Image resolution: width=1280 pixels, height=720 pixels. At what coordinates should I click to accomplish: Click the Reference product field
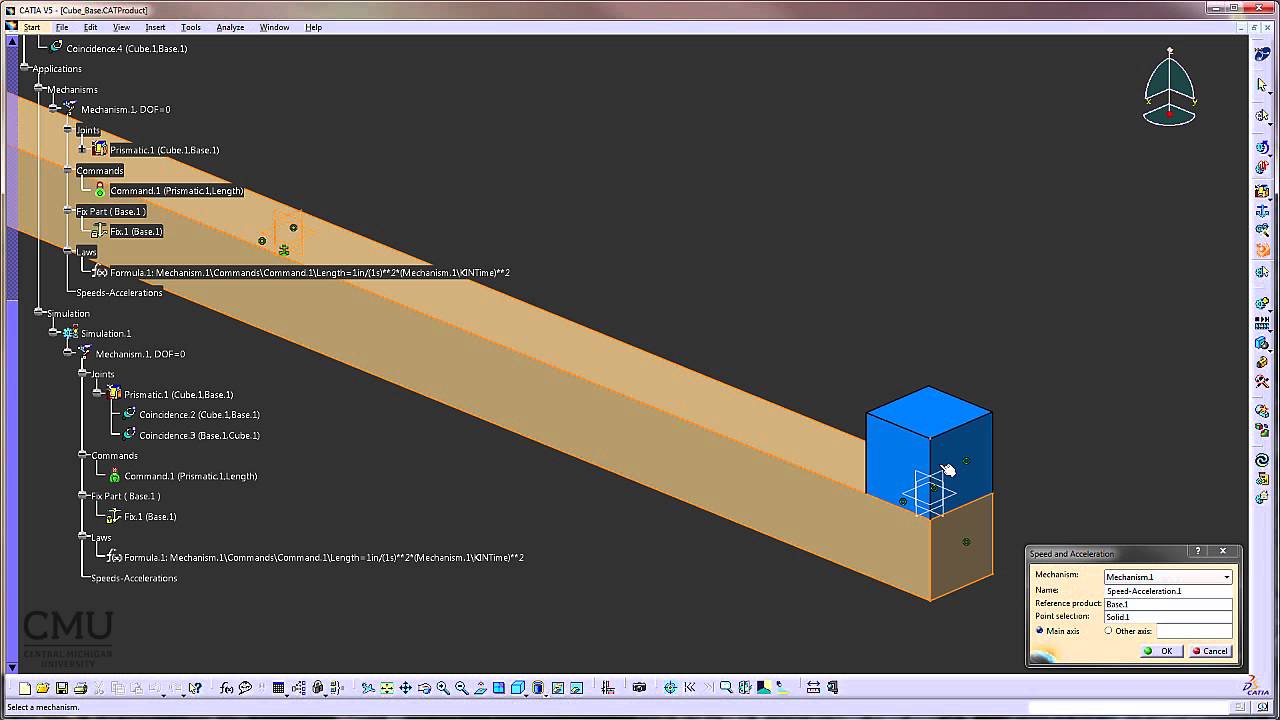(x=1168, y=604)
